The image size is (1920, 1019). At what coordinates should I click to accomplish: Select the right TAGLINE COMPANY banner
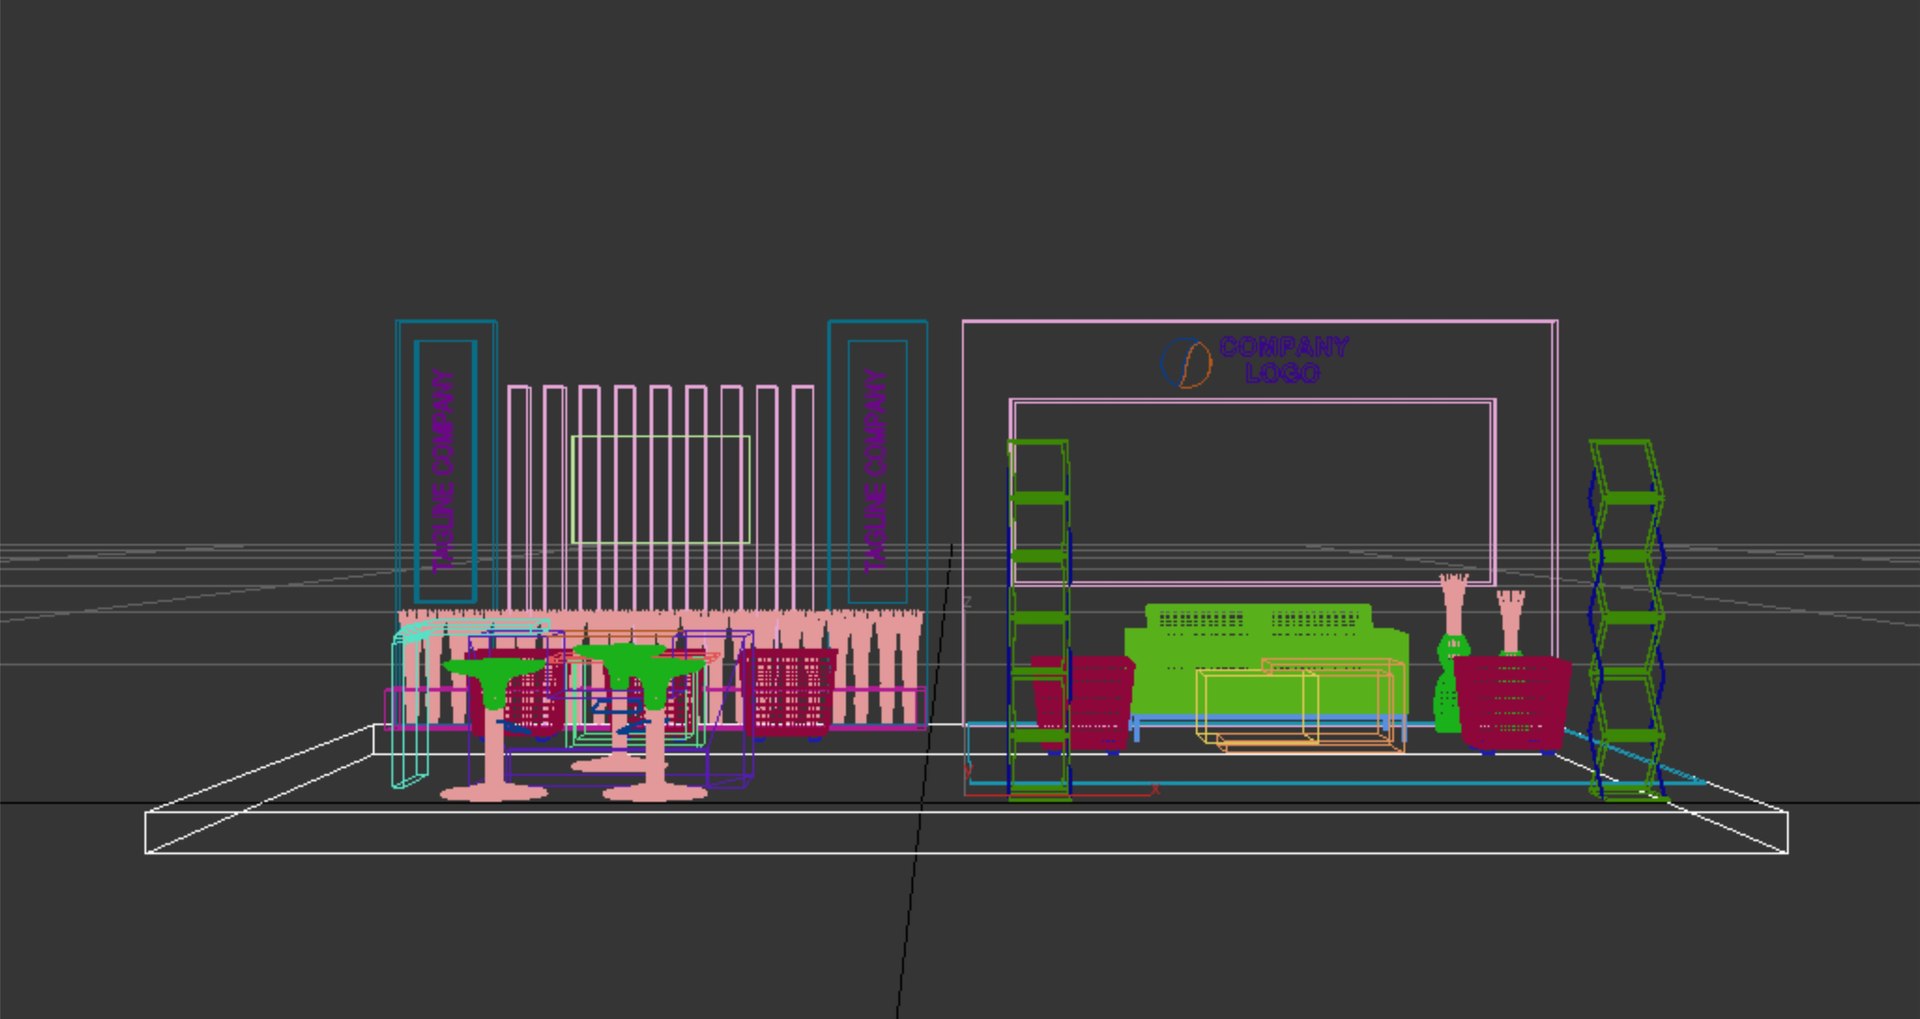[x=877, y=470]
